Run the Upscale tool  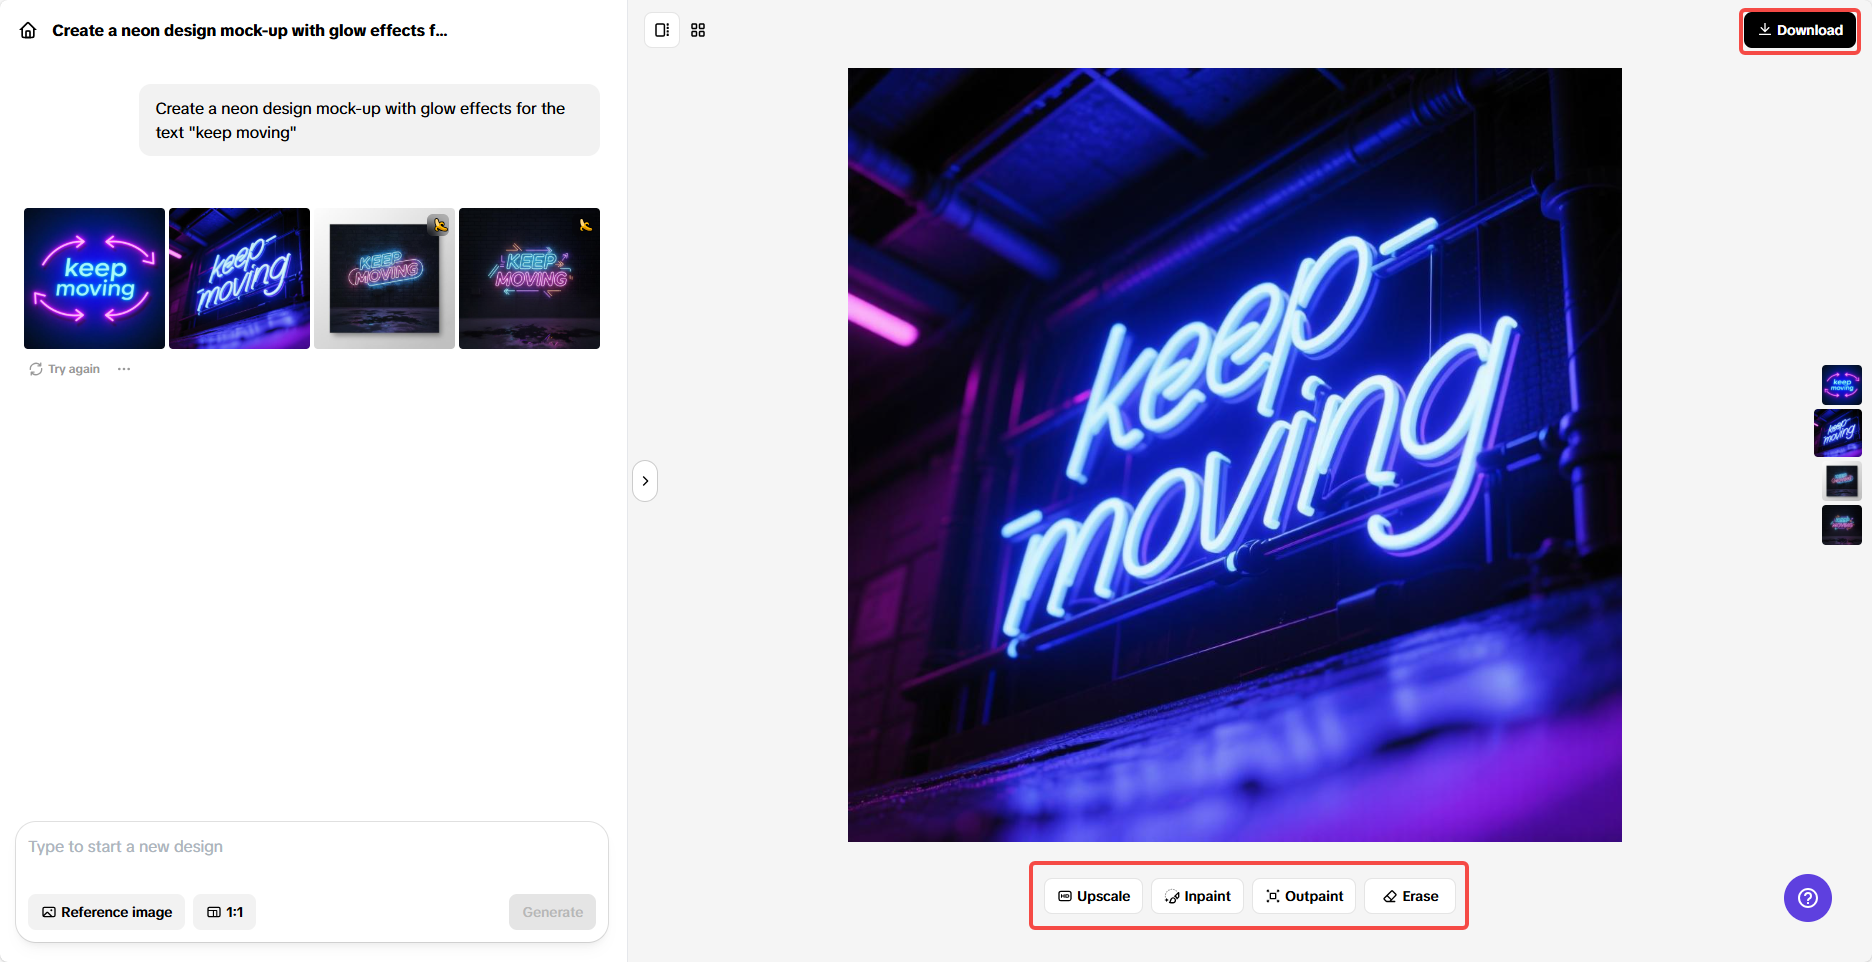pos(1093,896)
